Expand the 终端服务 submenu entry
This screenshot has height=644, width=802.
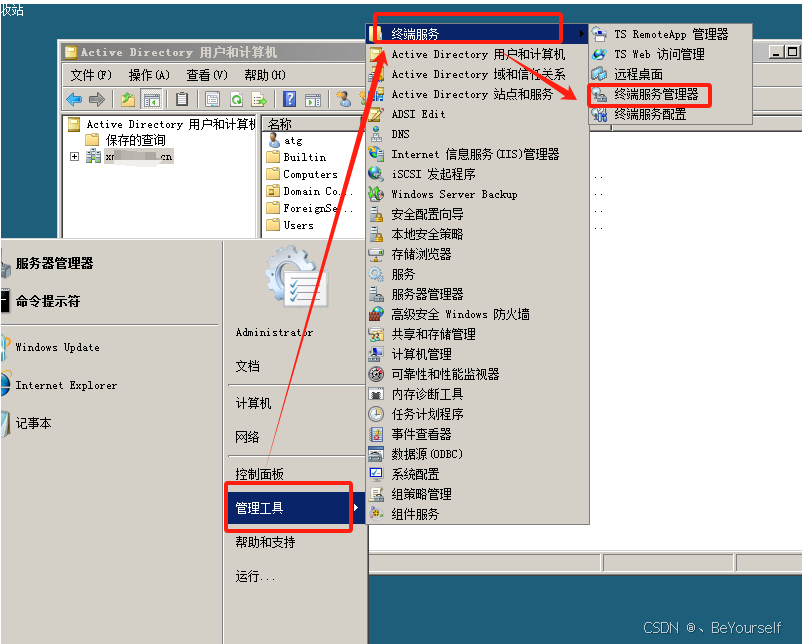(477, 34)
